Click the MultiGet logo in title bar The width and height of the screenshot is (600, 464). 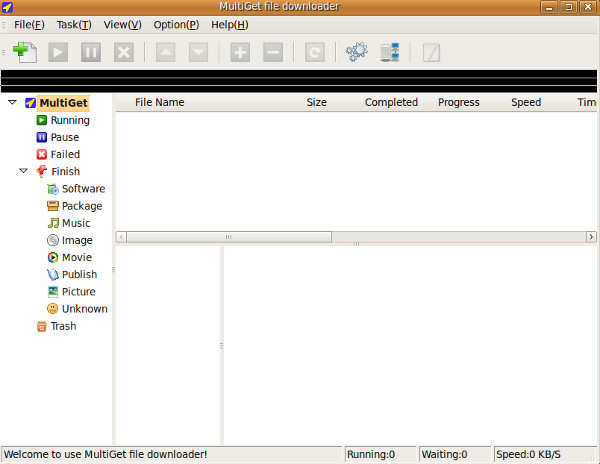7,7
